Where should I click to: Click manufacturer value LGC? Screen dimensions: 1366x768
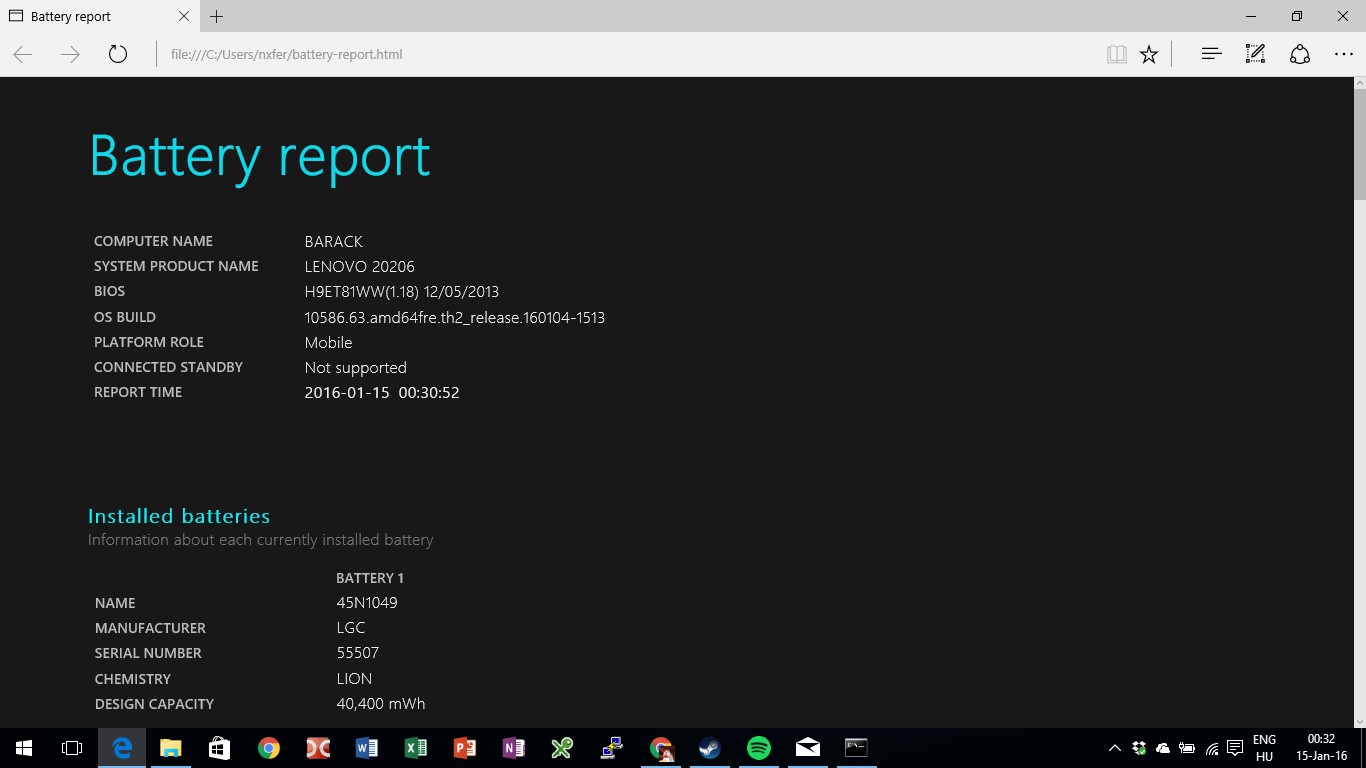pyautogui.click(x=351, y=628)
